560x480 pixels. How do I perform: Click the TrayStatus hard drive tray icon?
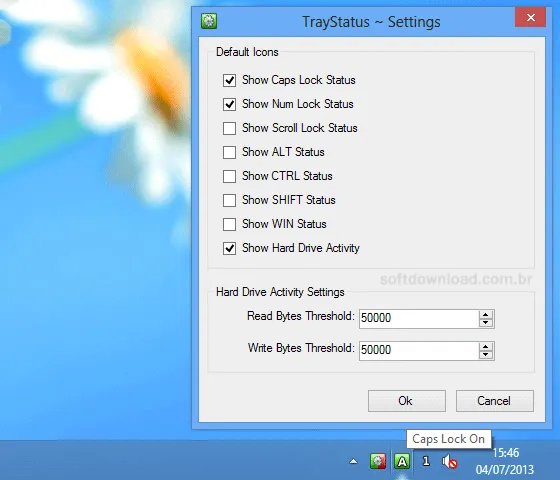tap(378, 461)
